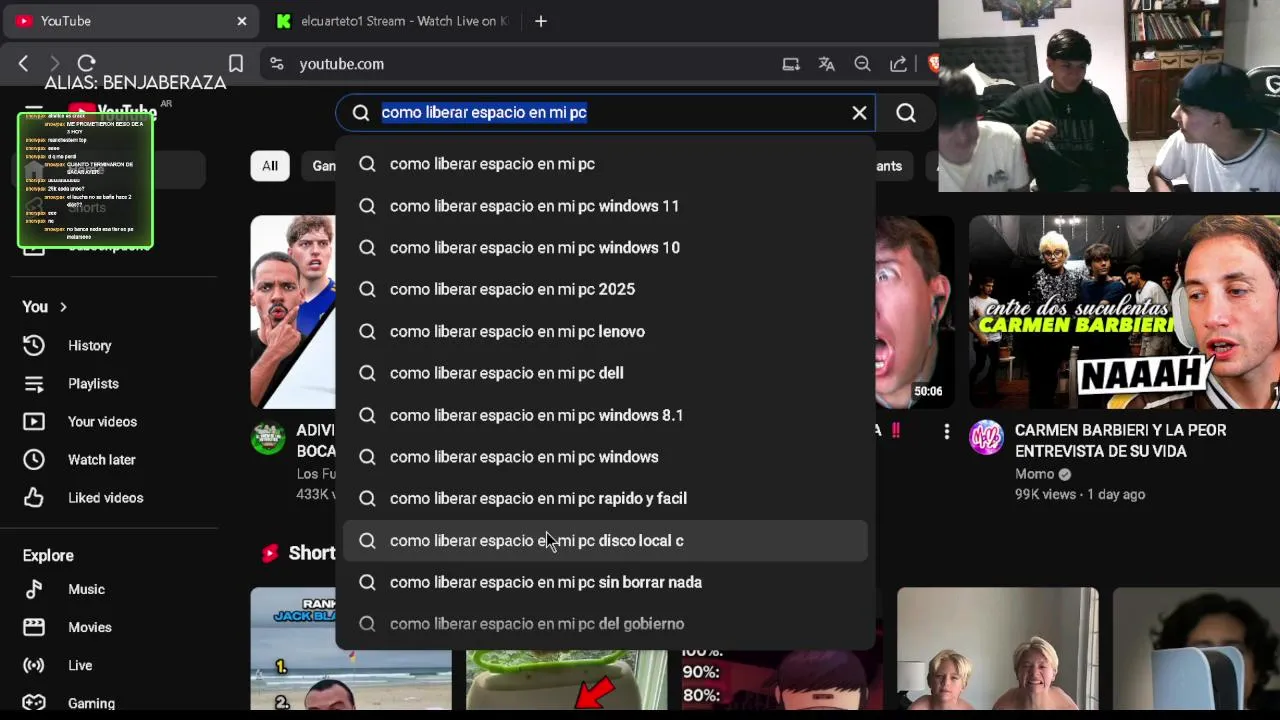Viewport: 1280px width, 720px height.
Task: Click the Watch later clock icon
Action: click(34, 460)
